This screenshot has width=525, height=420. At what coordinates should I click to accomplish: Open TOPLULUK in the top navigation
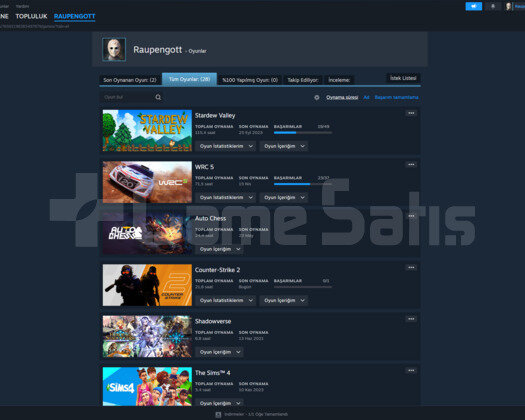tap(31, 16)
